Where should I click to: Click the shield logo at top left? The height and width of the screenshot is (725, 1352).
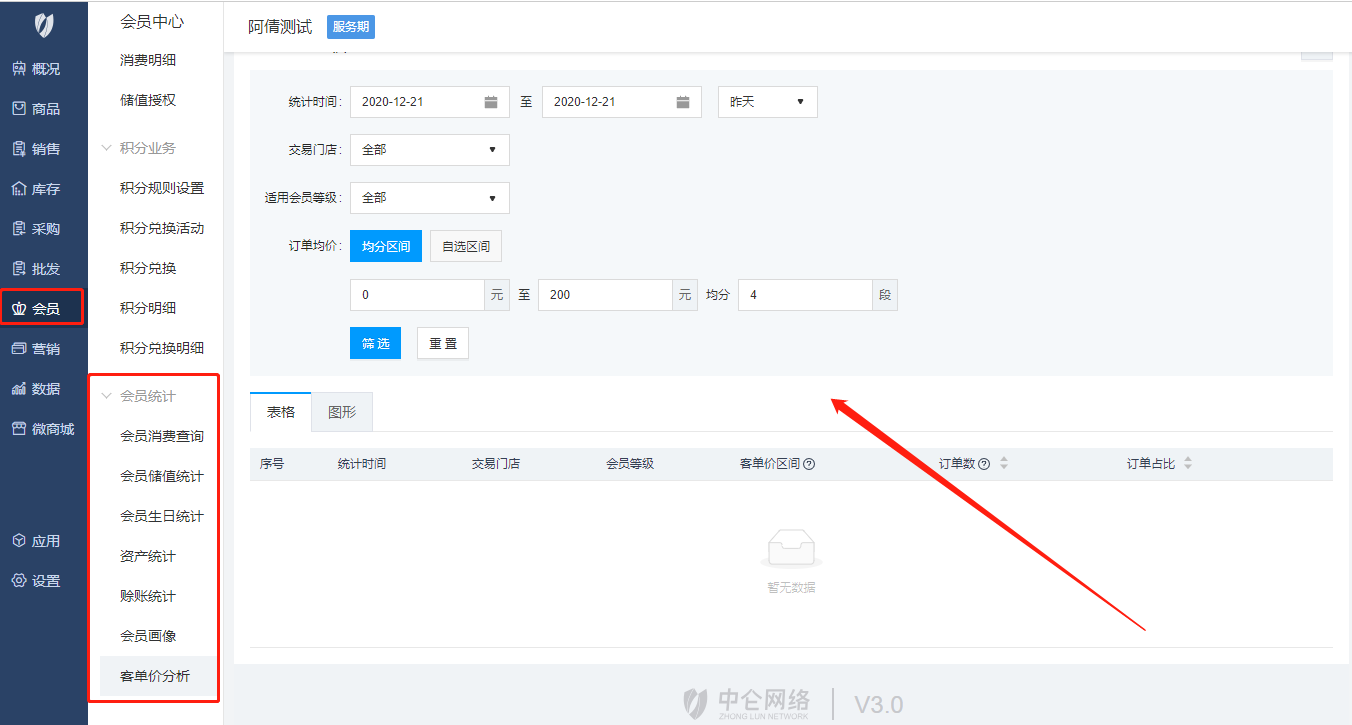point(44,24)
